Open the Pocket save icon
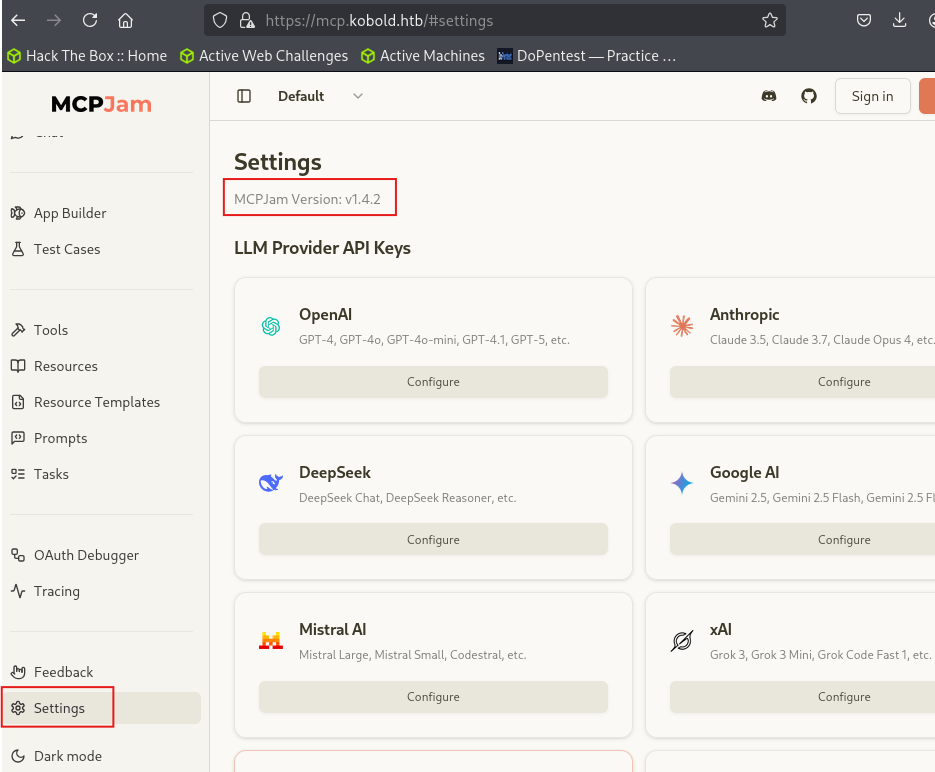The image size is (935, 772). tap(863, 20)
